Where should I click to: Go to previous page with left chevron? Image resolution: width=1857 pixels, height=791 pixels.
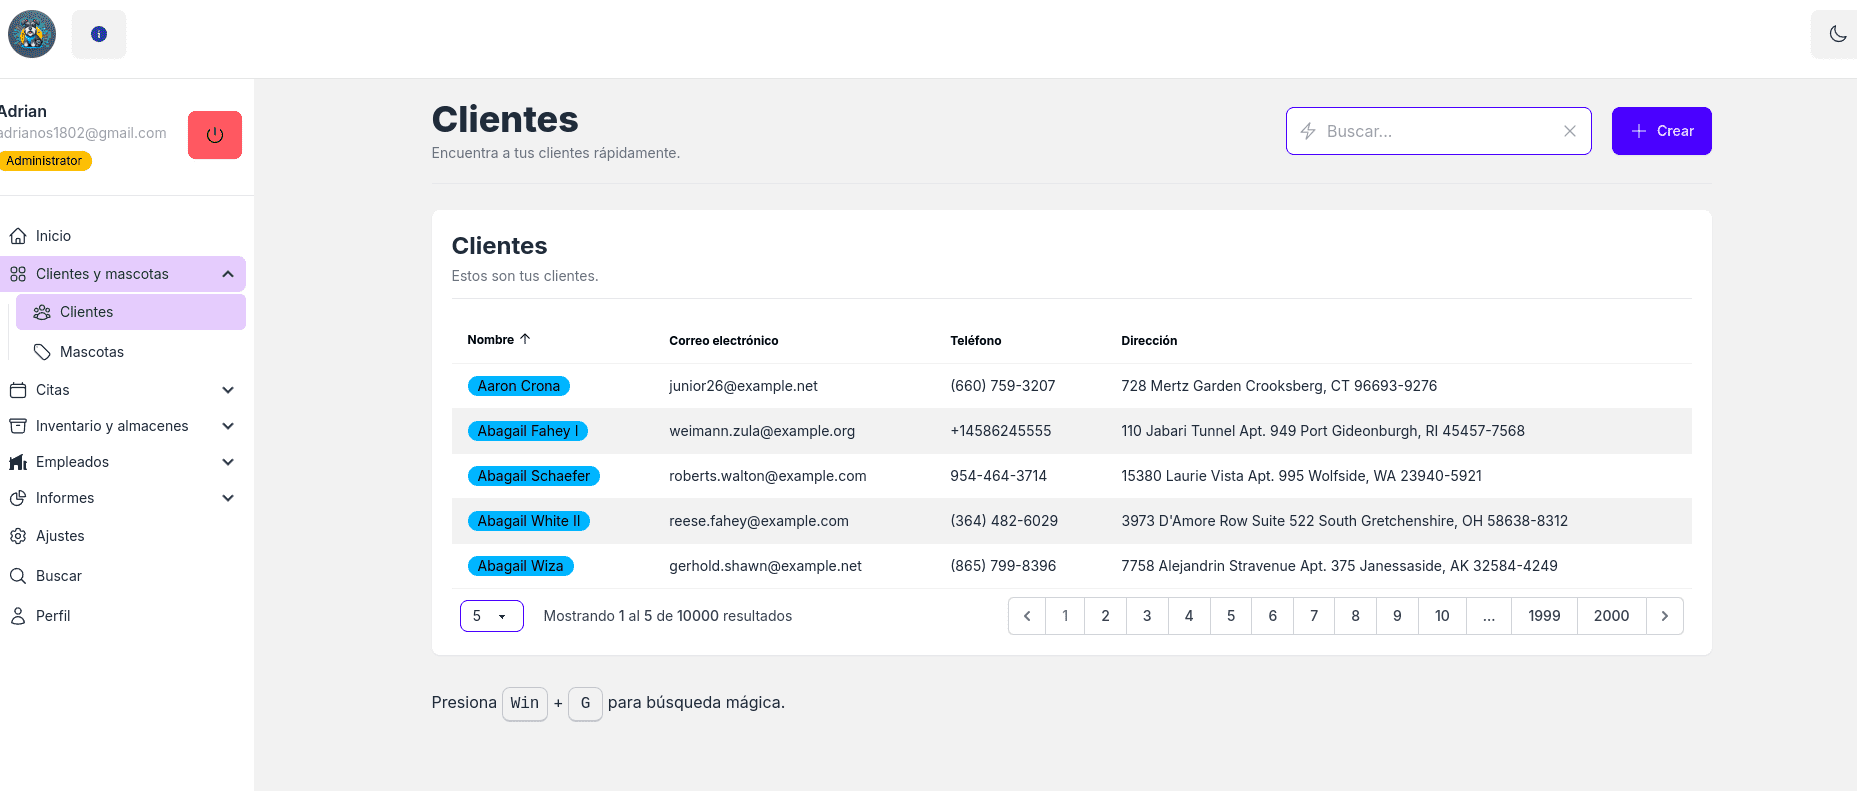(x=1027, y=616)
